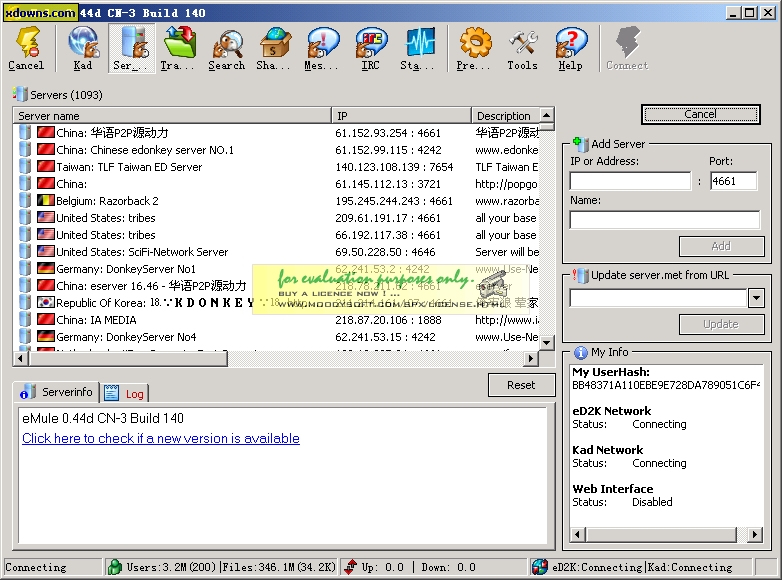Viewport: 782px width, 580px height.
Task: Click server list horizontal scroll left arrow
Action: pos(20,358)
